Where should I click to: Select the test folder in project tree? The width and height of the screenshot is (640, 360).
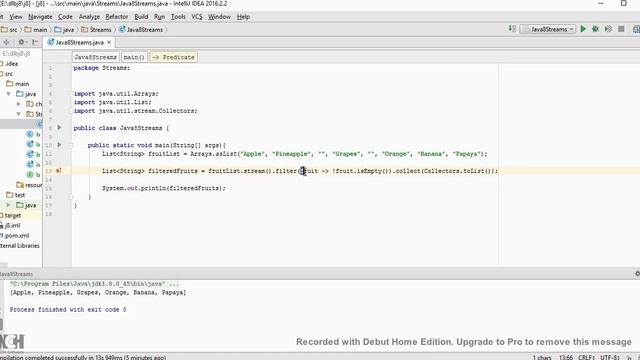(x=16, y=195)
